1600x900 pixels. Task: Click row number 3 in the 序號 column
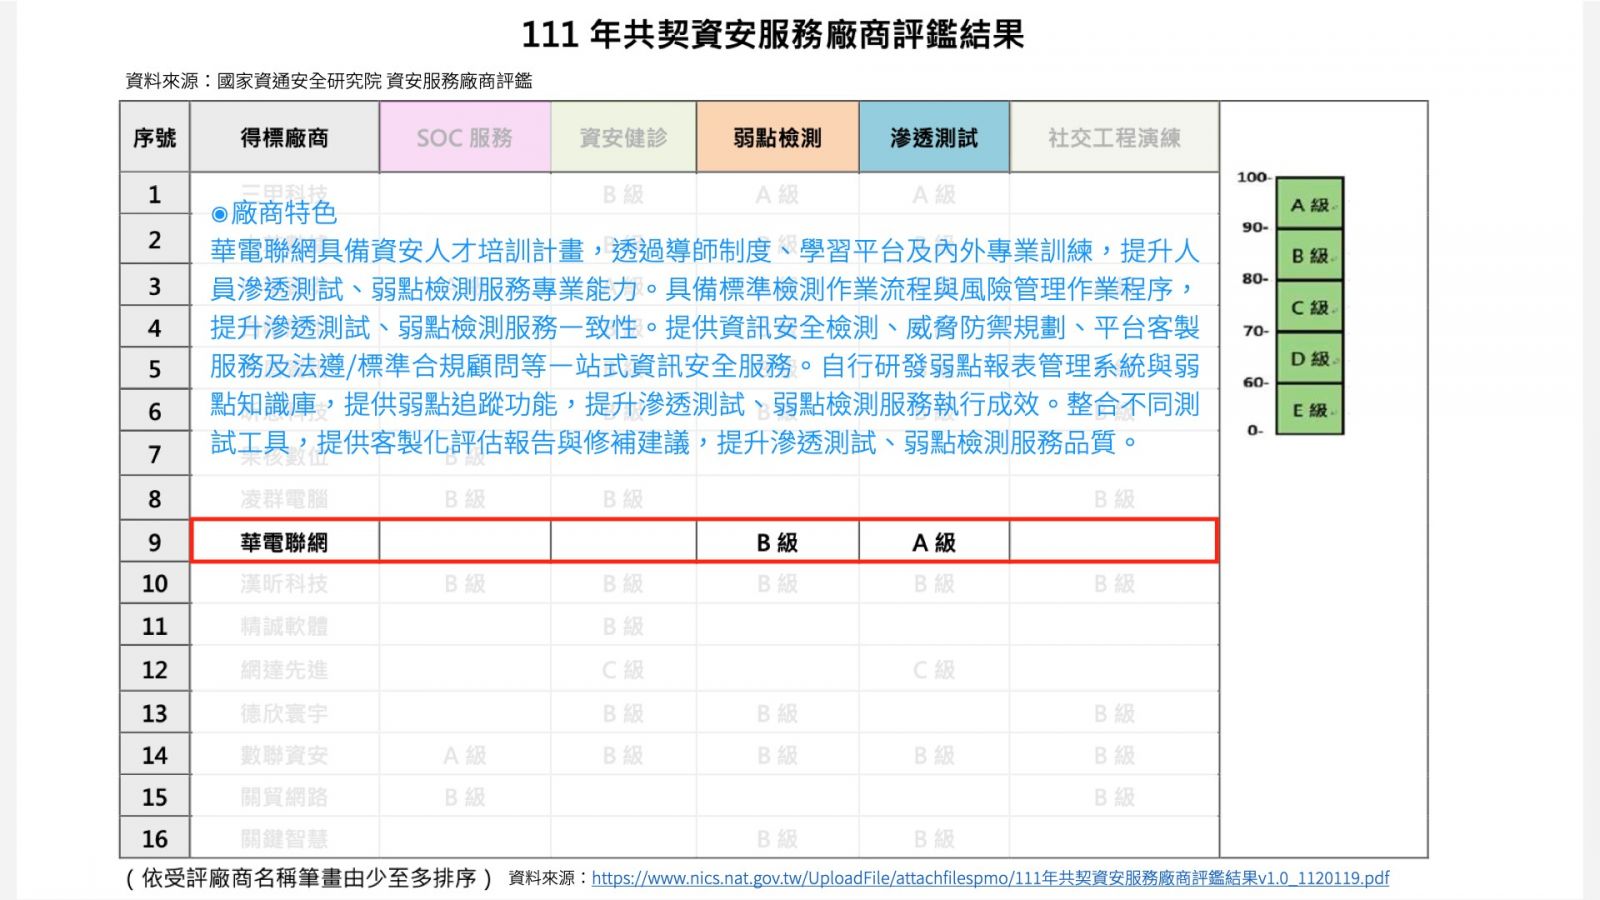[x=155, y=286]
